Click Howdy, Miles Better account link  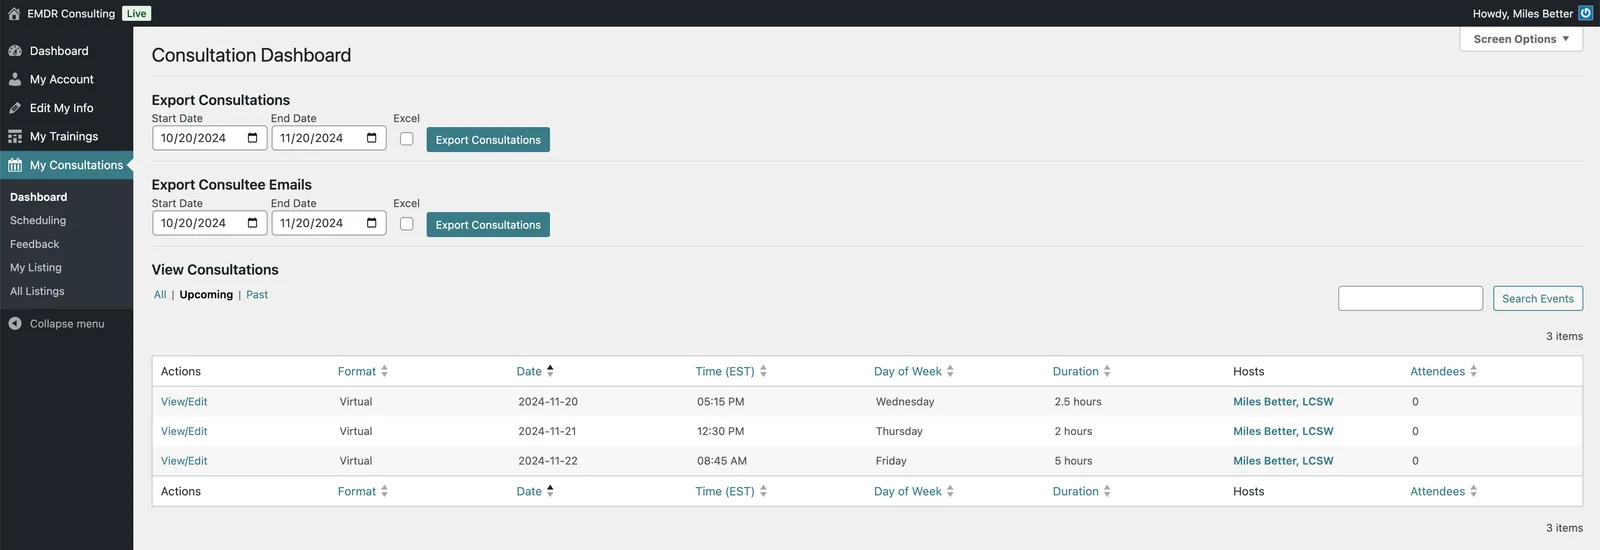(x=1523, y=14)
